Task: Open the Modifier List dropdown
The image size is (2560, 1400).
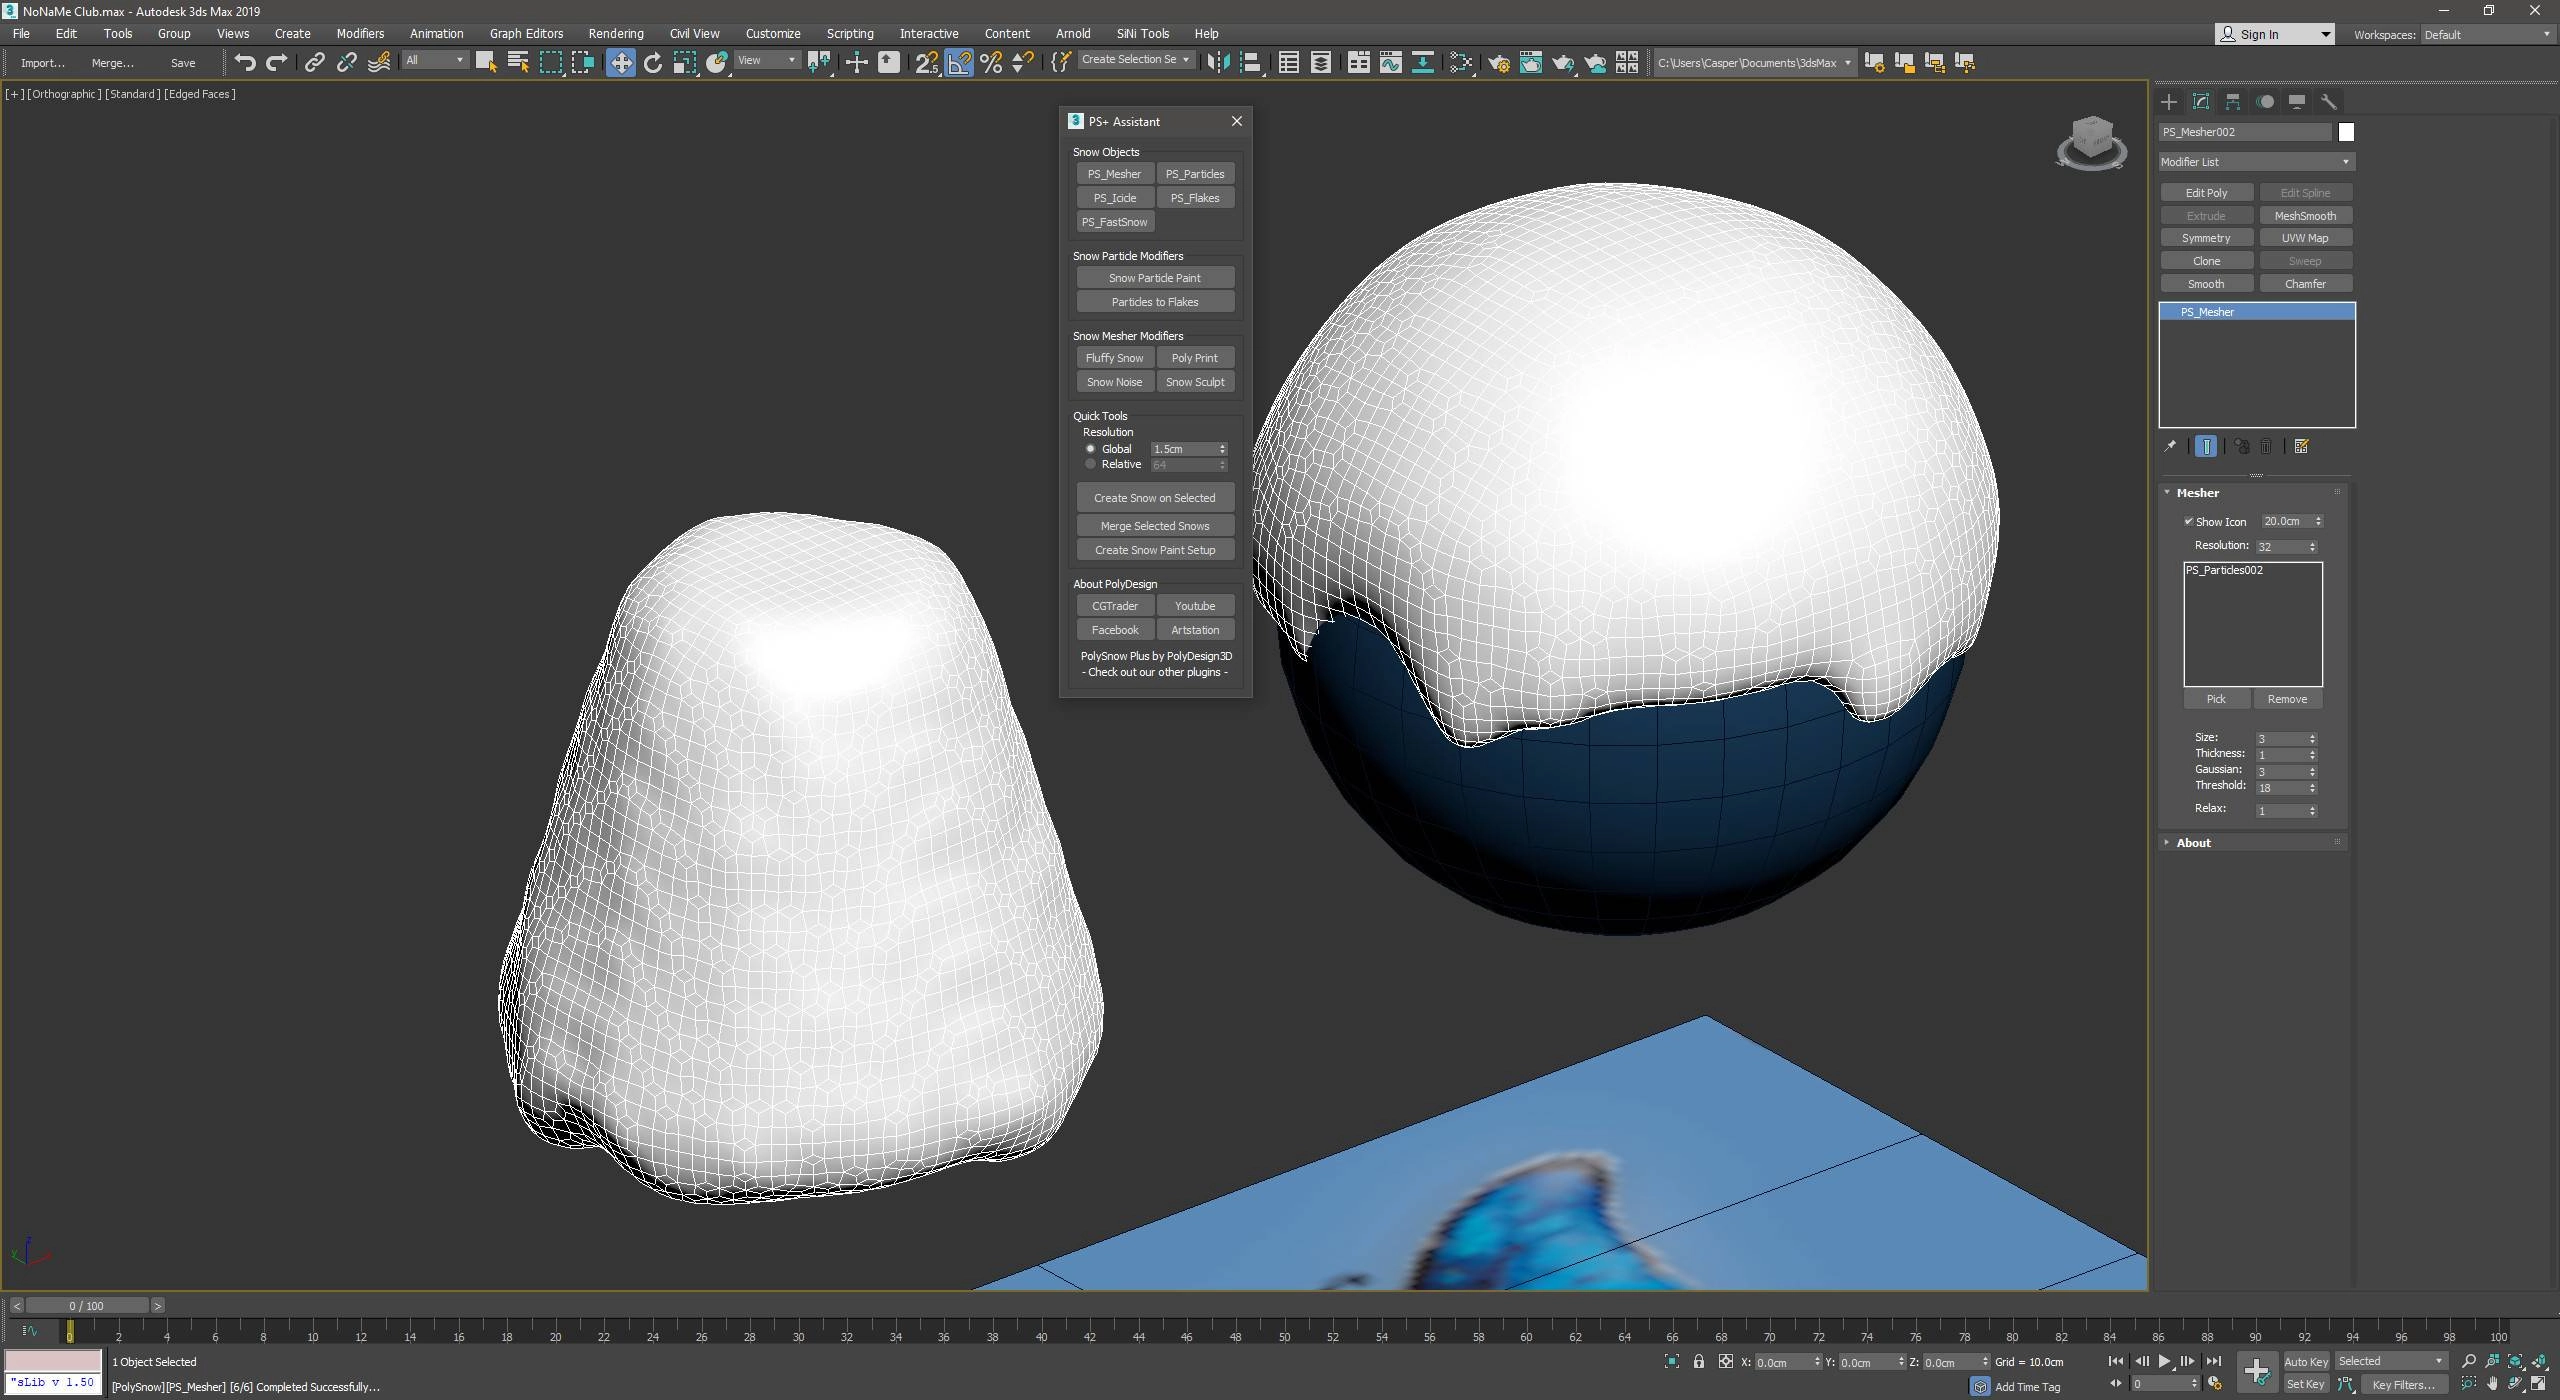Action: click(2256, 162)
